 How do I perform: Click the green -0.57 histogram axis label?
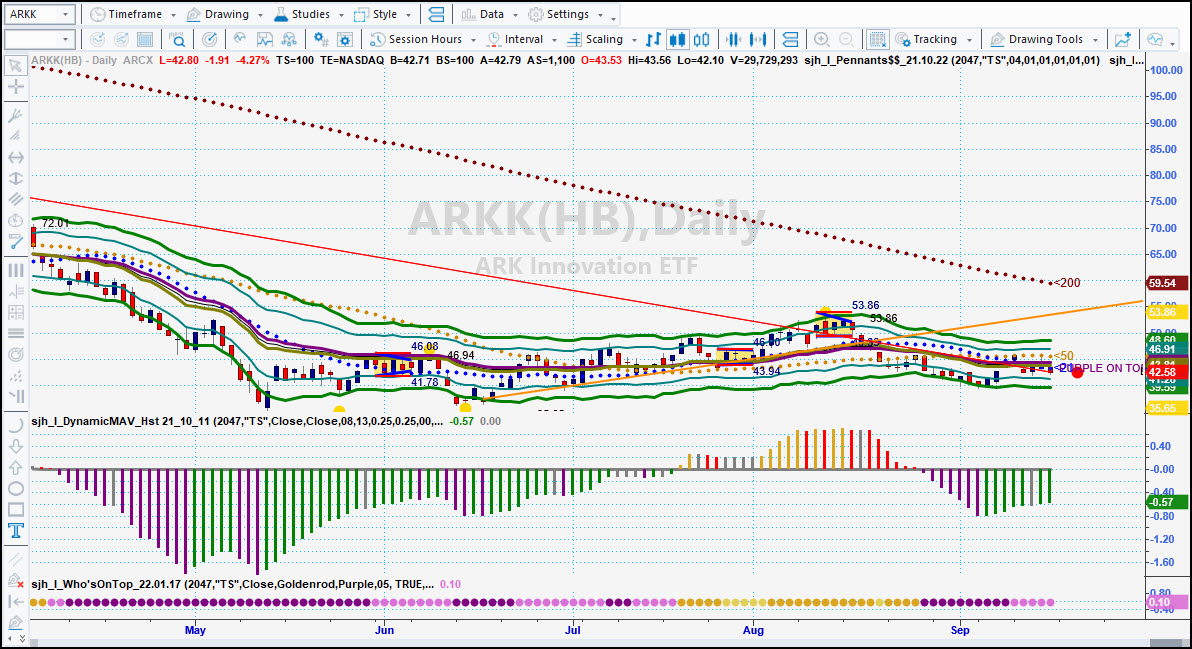pyautogui.click(x=1165, y=502)
